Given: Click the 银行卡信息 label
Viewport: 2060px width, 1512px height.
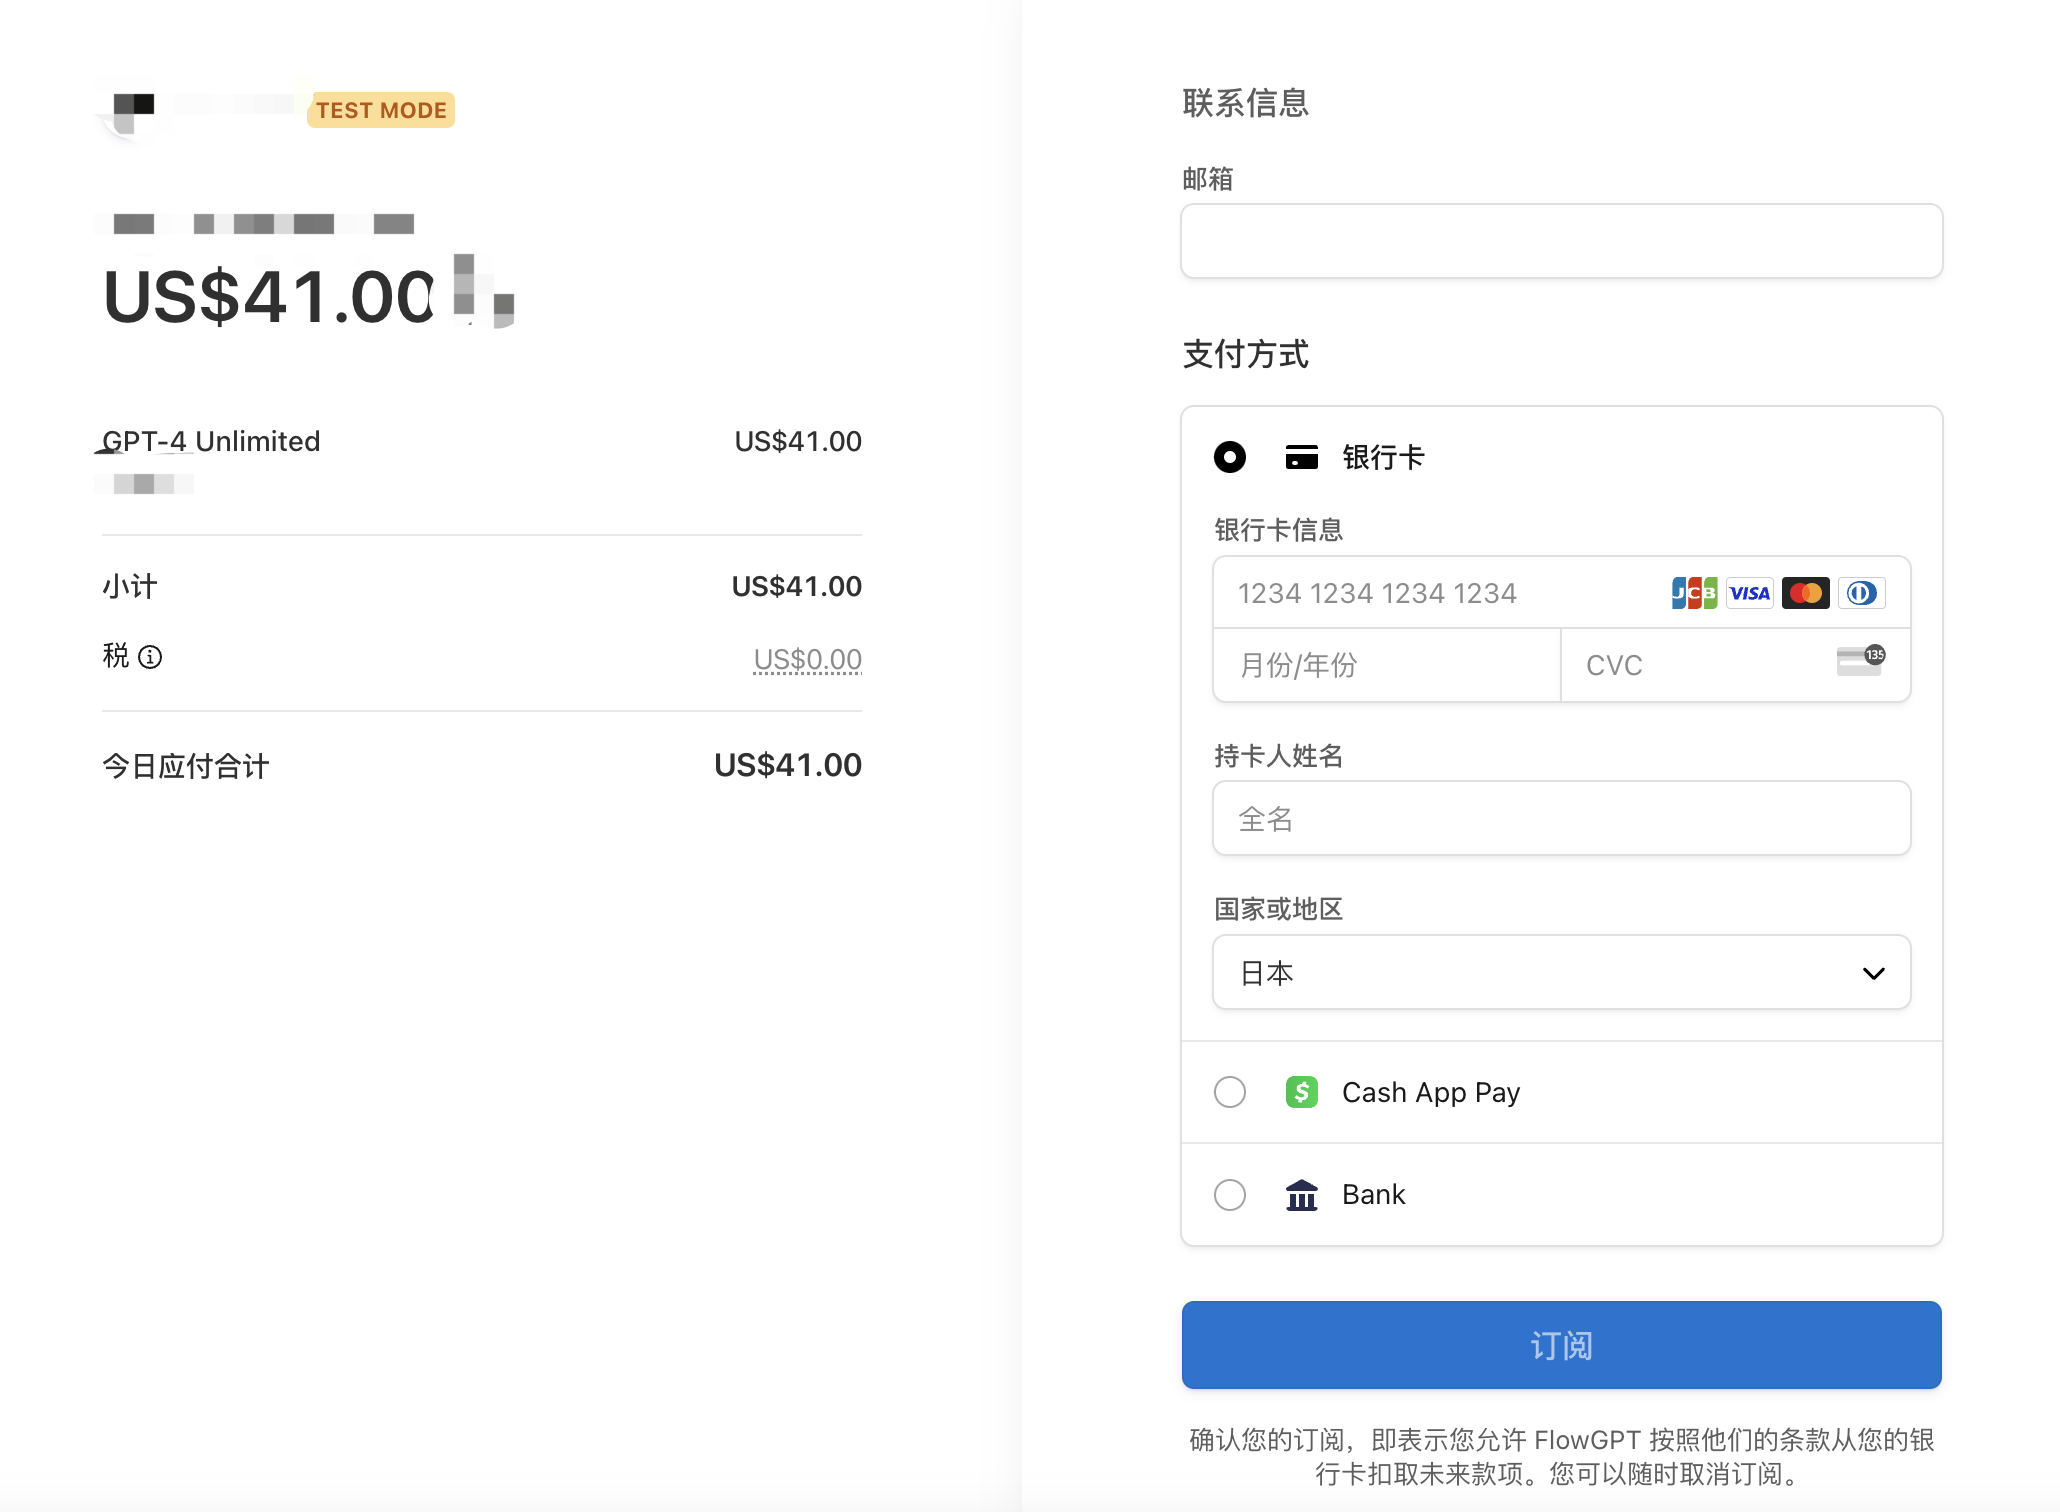Looking at the screenshot, I should point(1278,530).
